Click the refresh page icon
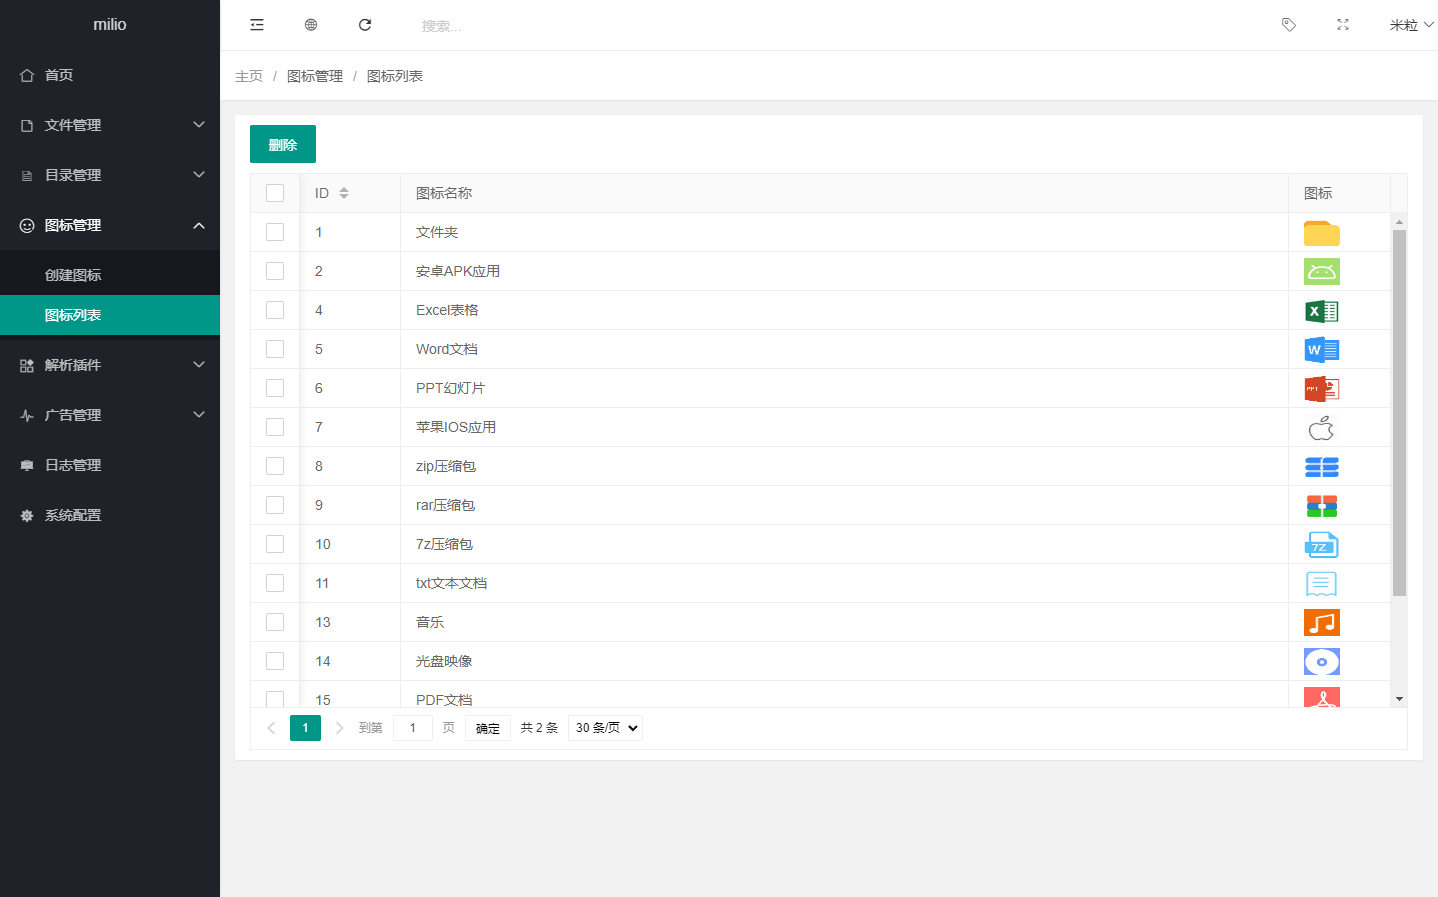Viewport: 1438px width, 897px height. [364, 24]
